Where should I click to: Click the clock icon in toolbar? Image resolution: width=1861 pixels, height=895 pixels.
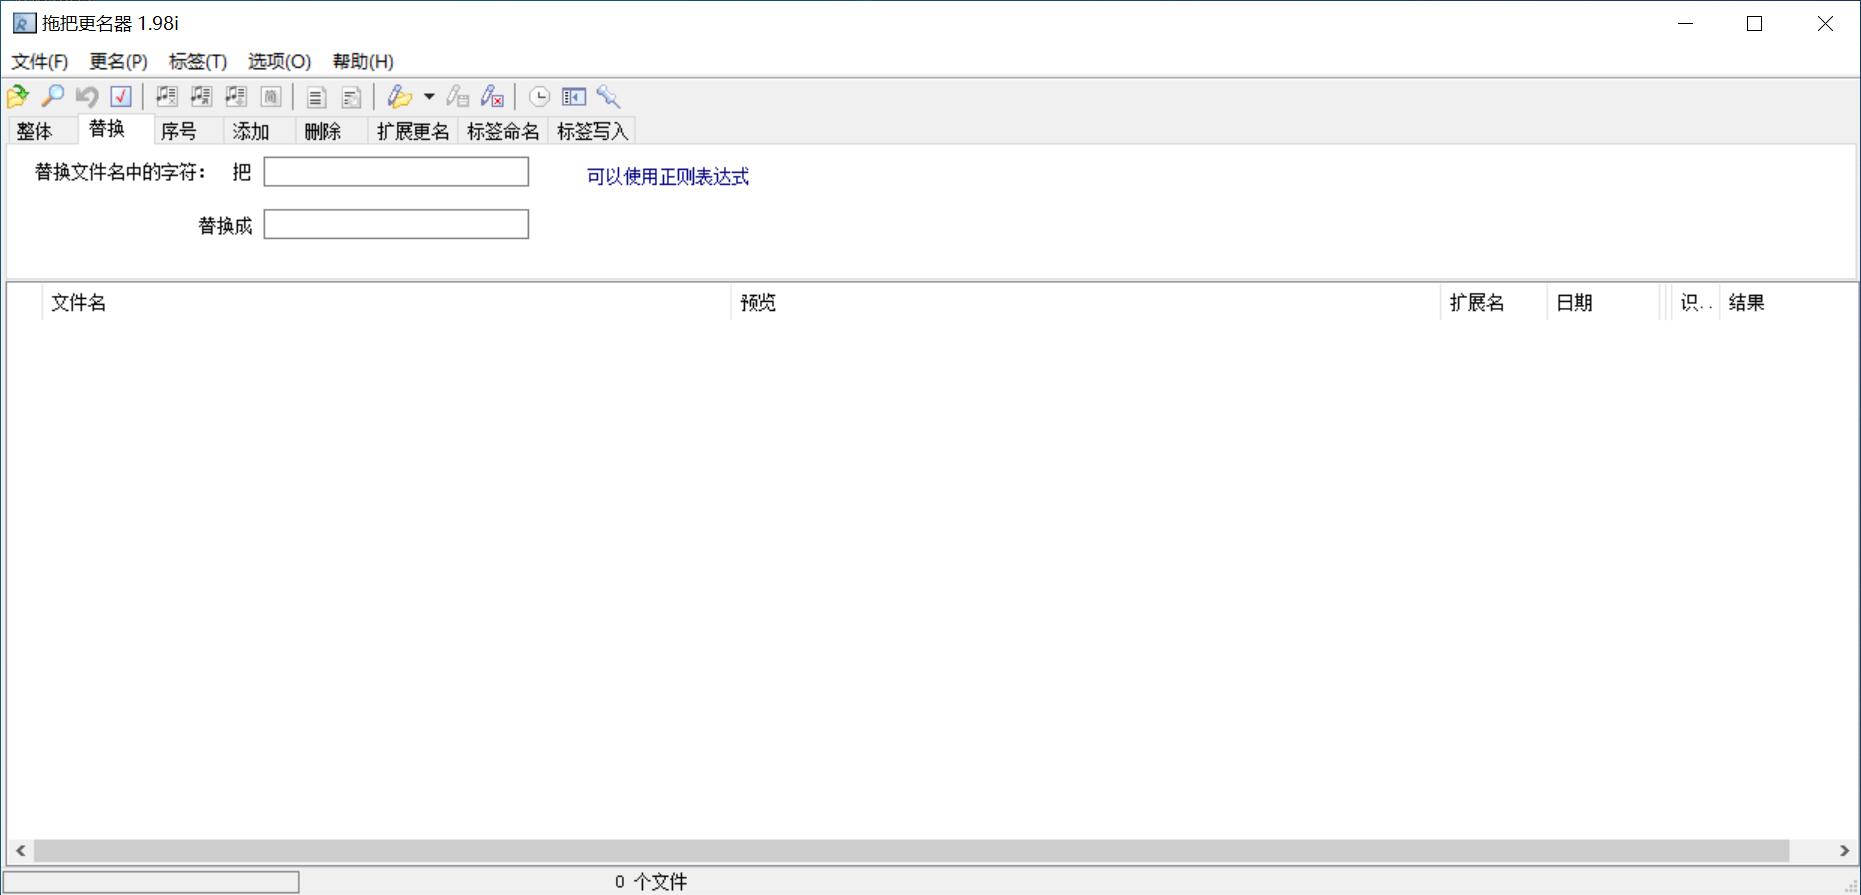click(x=539, y=97)
